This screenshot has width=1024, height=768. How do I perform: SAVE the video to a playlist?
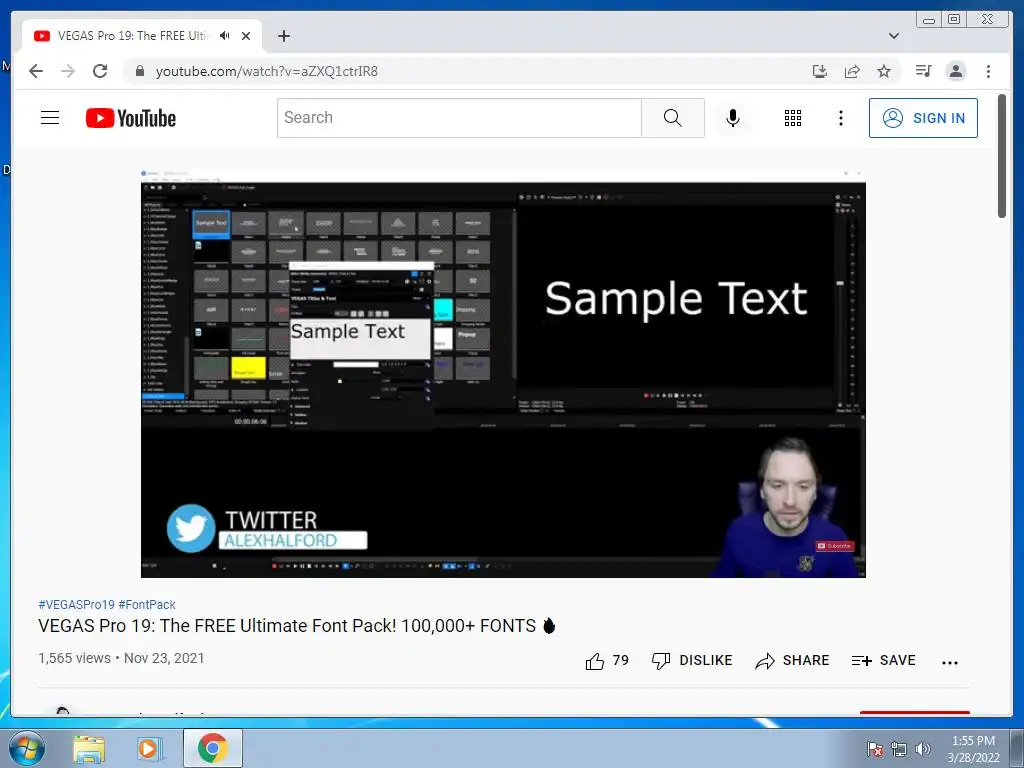[x=883, y=661]
